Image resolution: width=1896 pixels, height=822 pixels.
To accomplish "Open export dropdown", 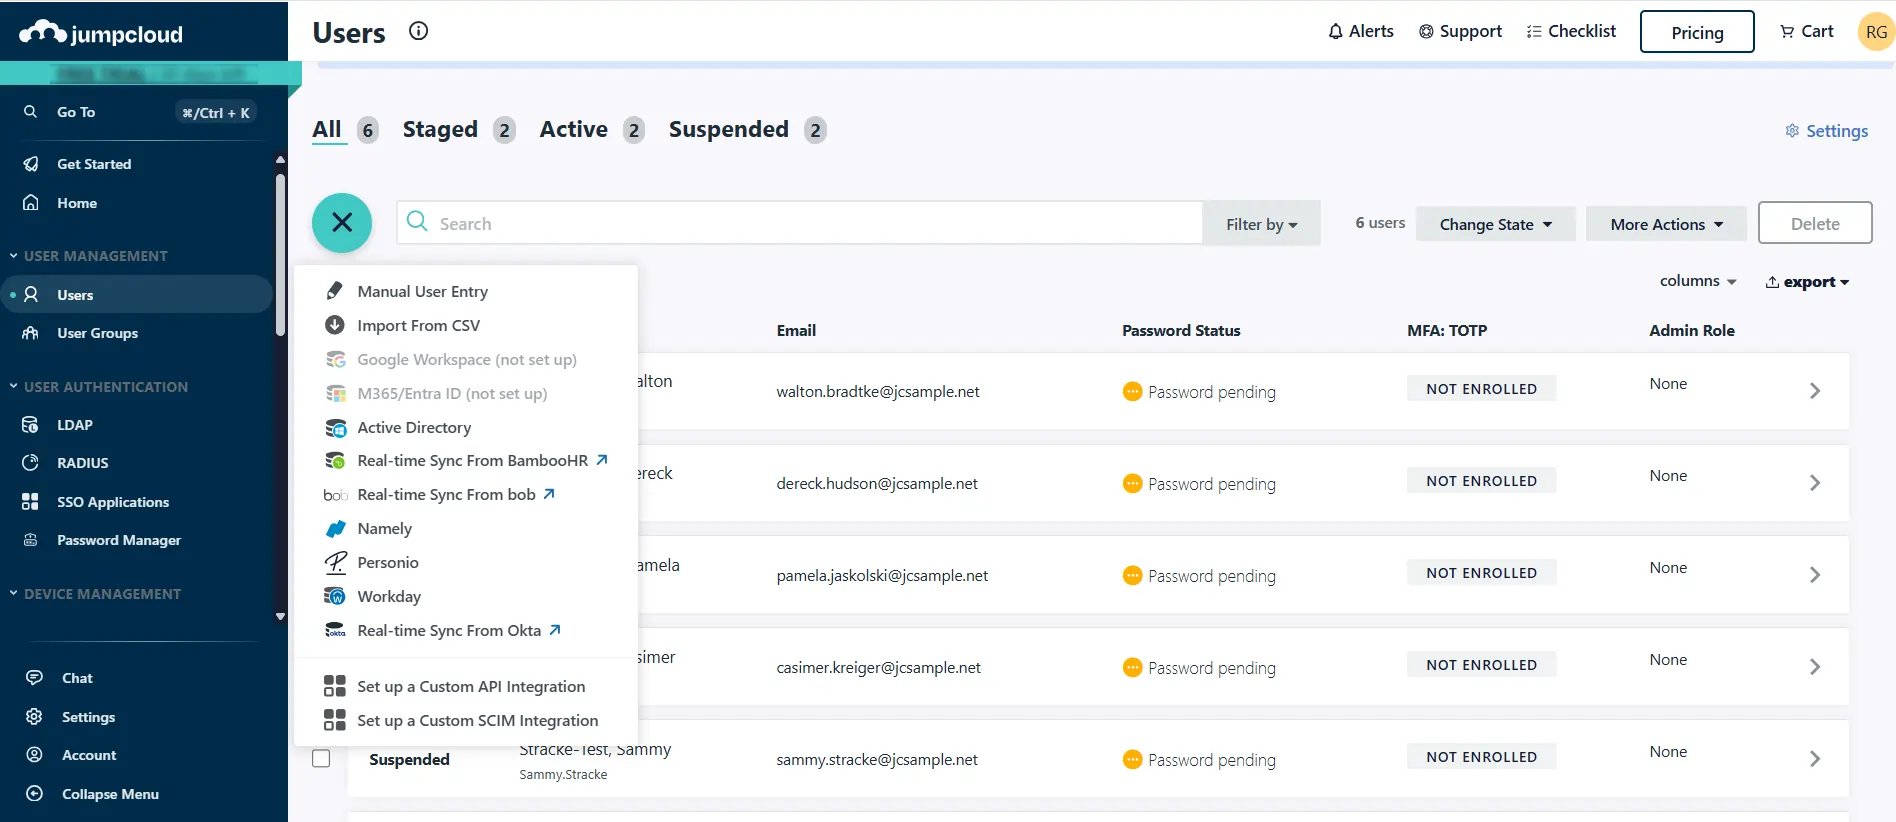I will 1807,282.
